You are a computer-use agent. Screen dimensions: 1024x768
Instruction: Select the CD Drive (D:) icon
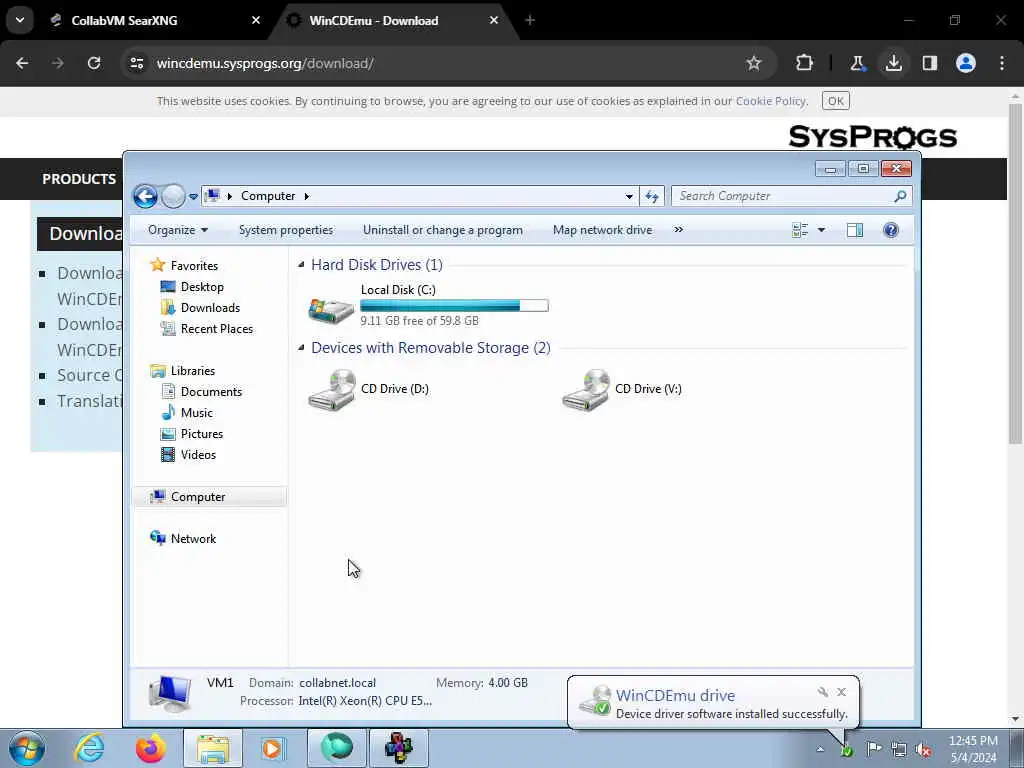pos(332,389)
